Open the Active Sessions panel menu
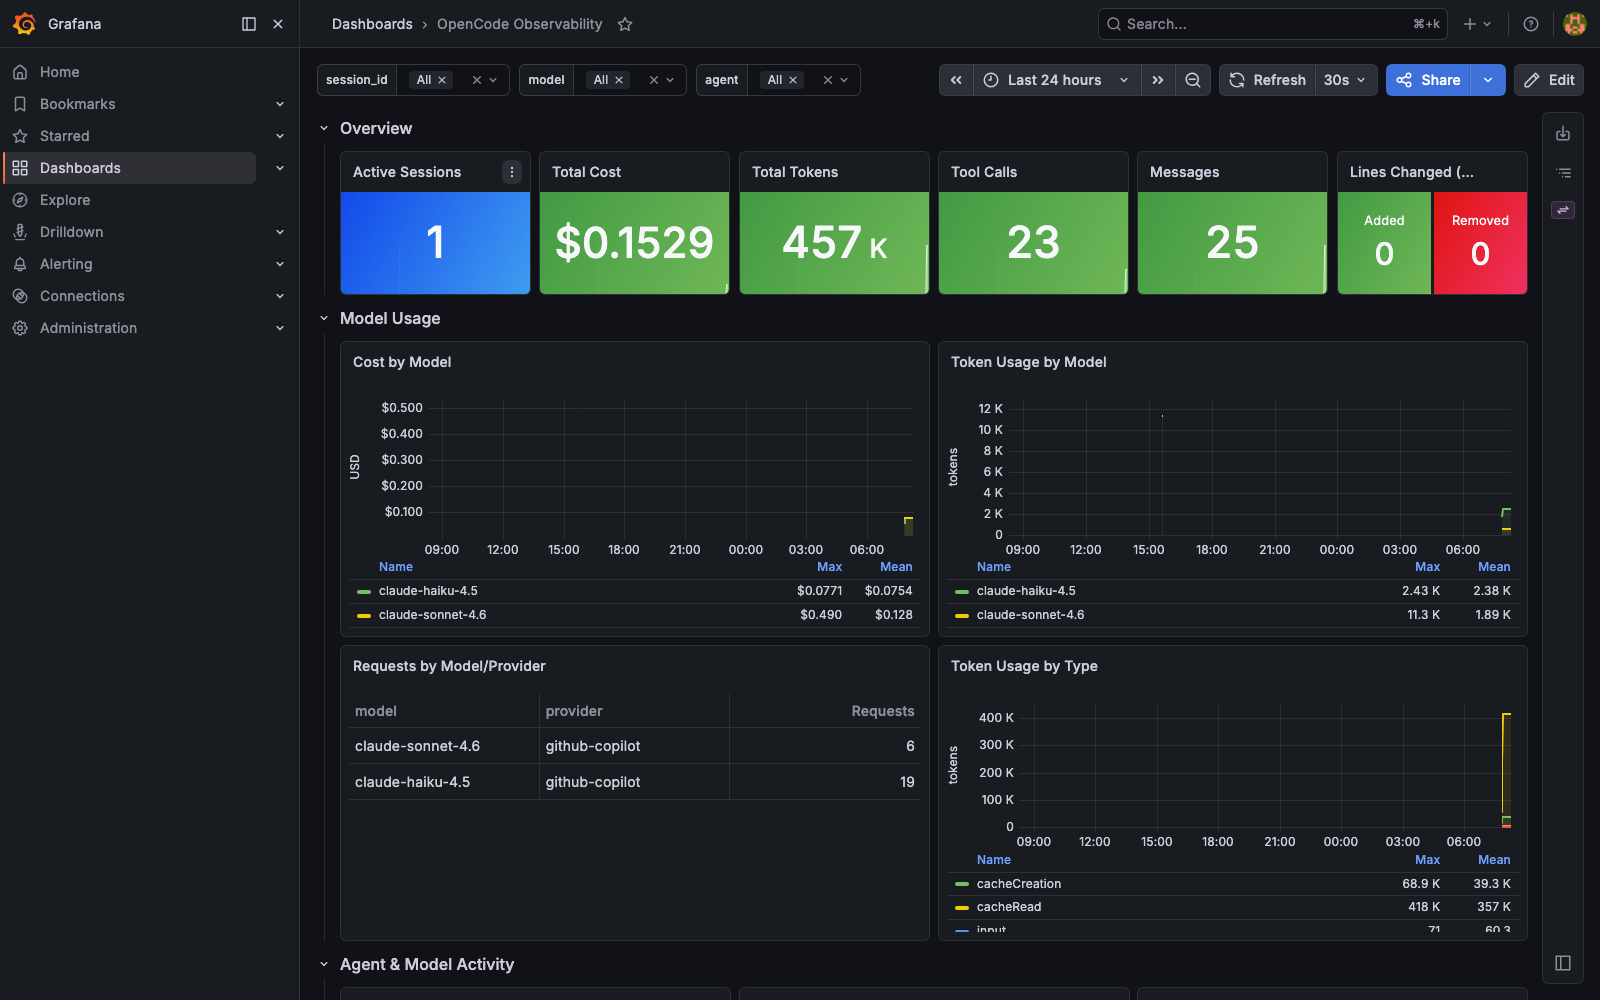Screen dimensions: 1600x1000 point(512,172)
